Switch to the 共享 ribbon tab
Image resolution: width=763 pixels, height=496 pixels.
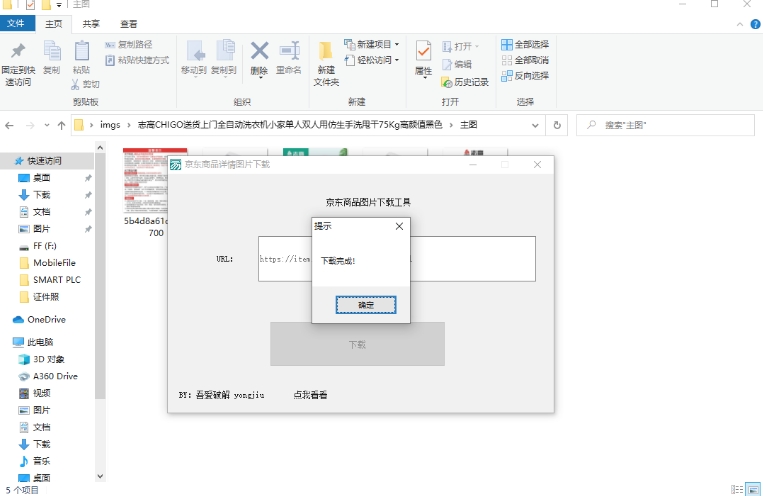point(91,23)
